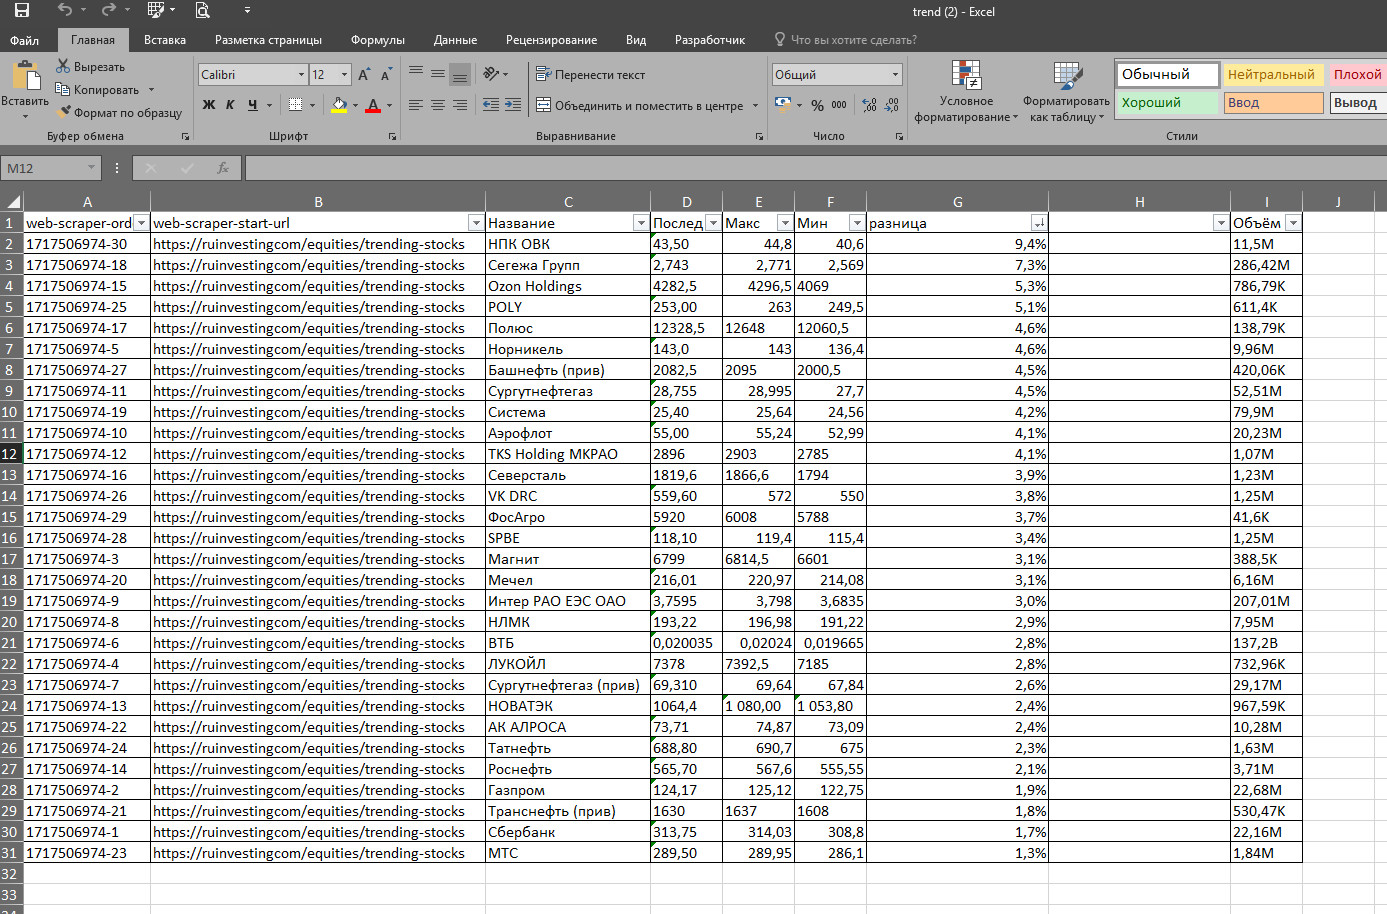Screen dimensions: 1387x914
Task: Open the Calibri font name dropdown
Action: [x=301, y=75]
